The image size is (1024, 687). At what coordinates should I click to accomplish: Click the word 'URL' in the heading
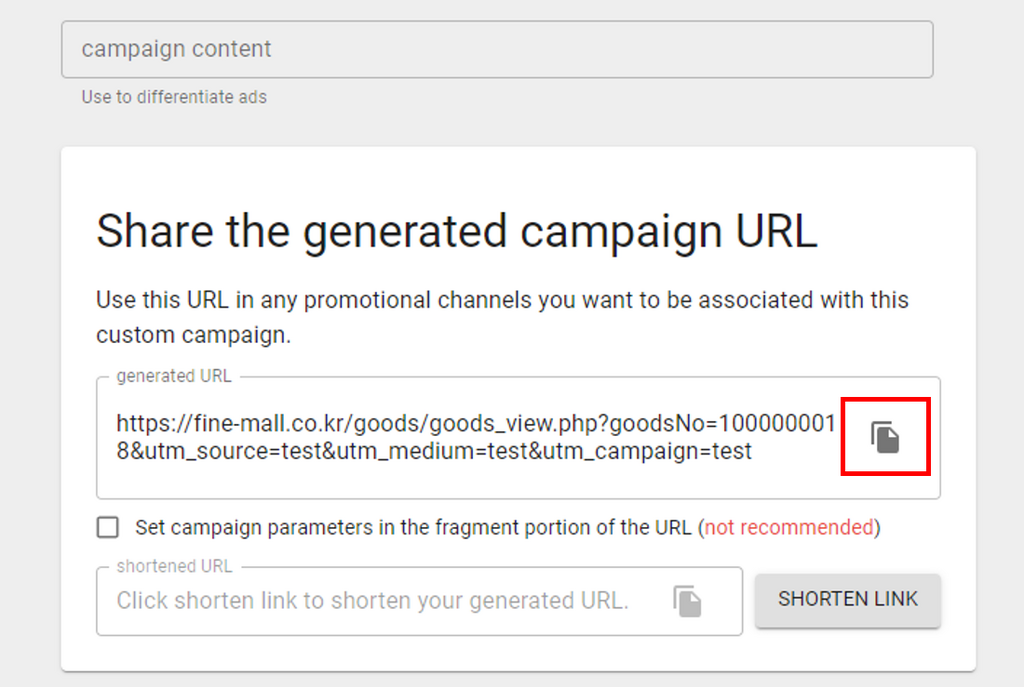point(776,231)
